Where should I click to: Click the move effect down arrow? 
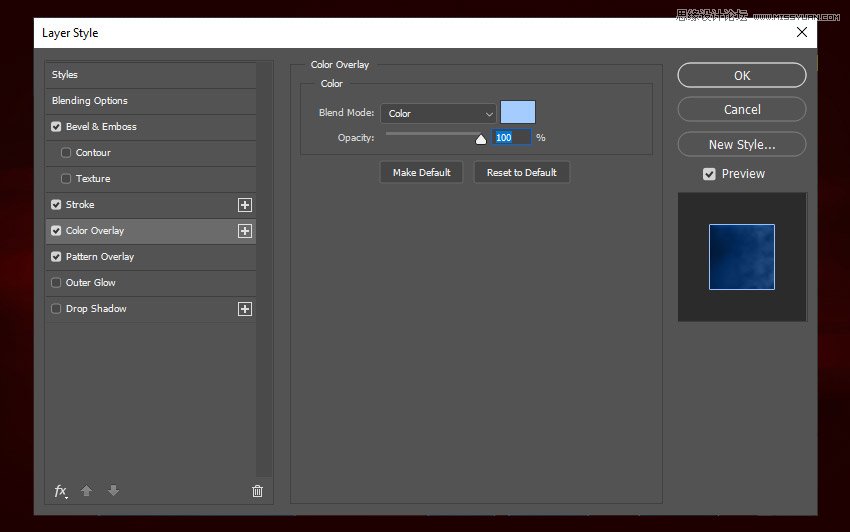coord(113,491)
